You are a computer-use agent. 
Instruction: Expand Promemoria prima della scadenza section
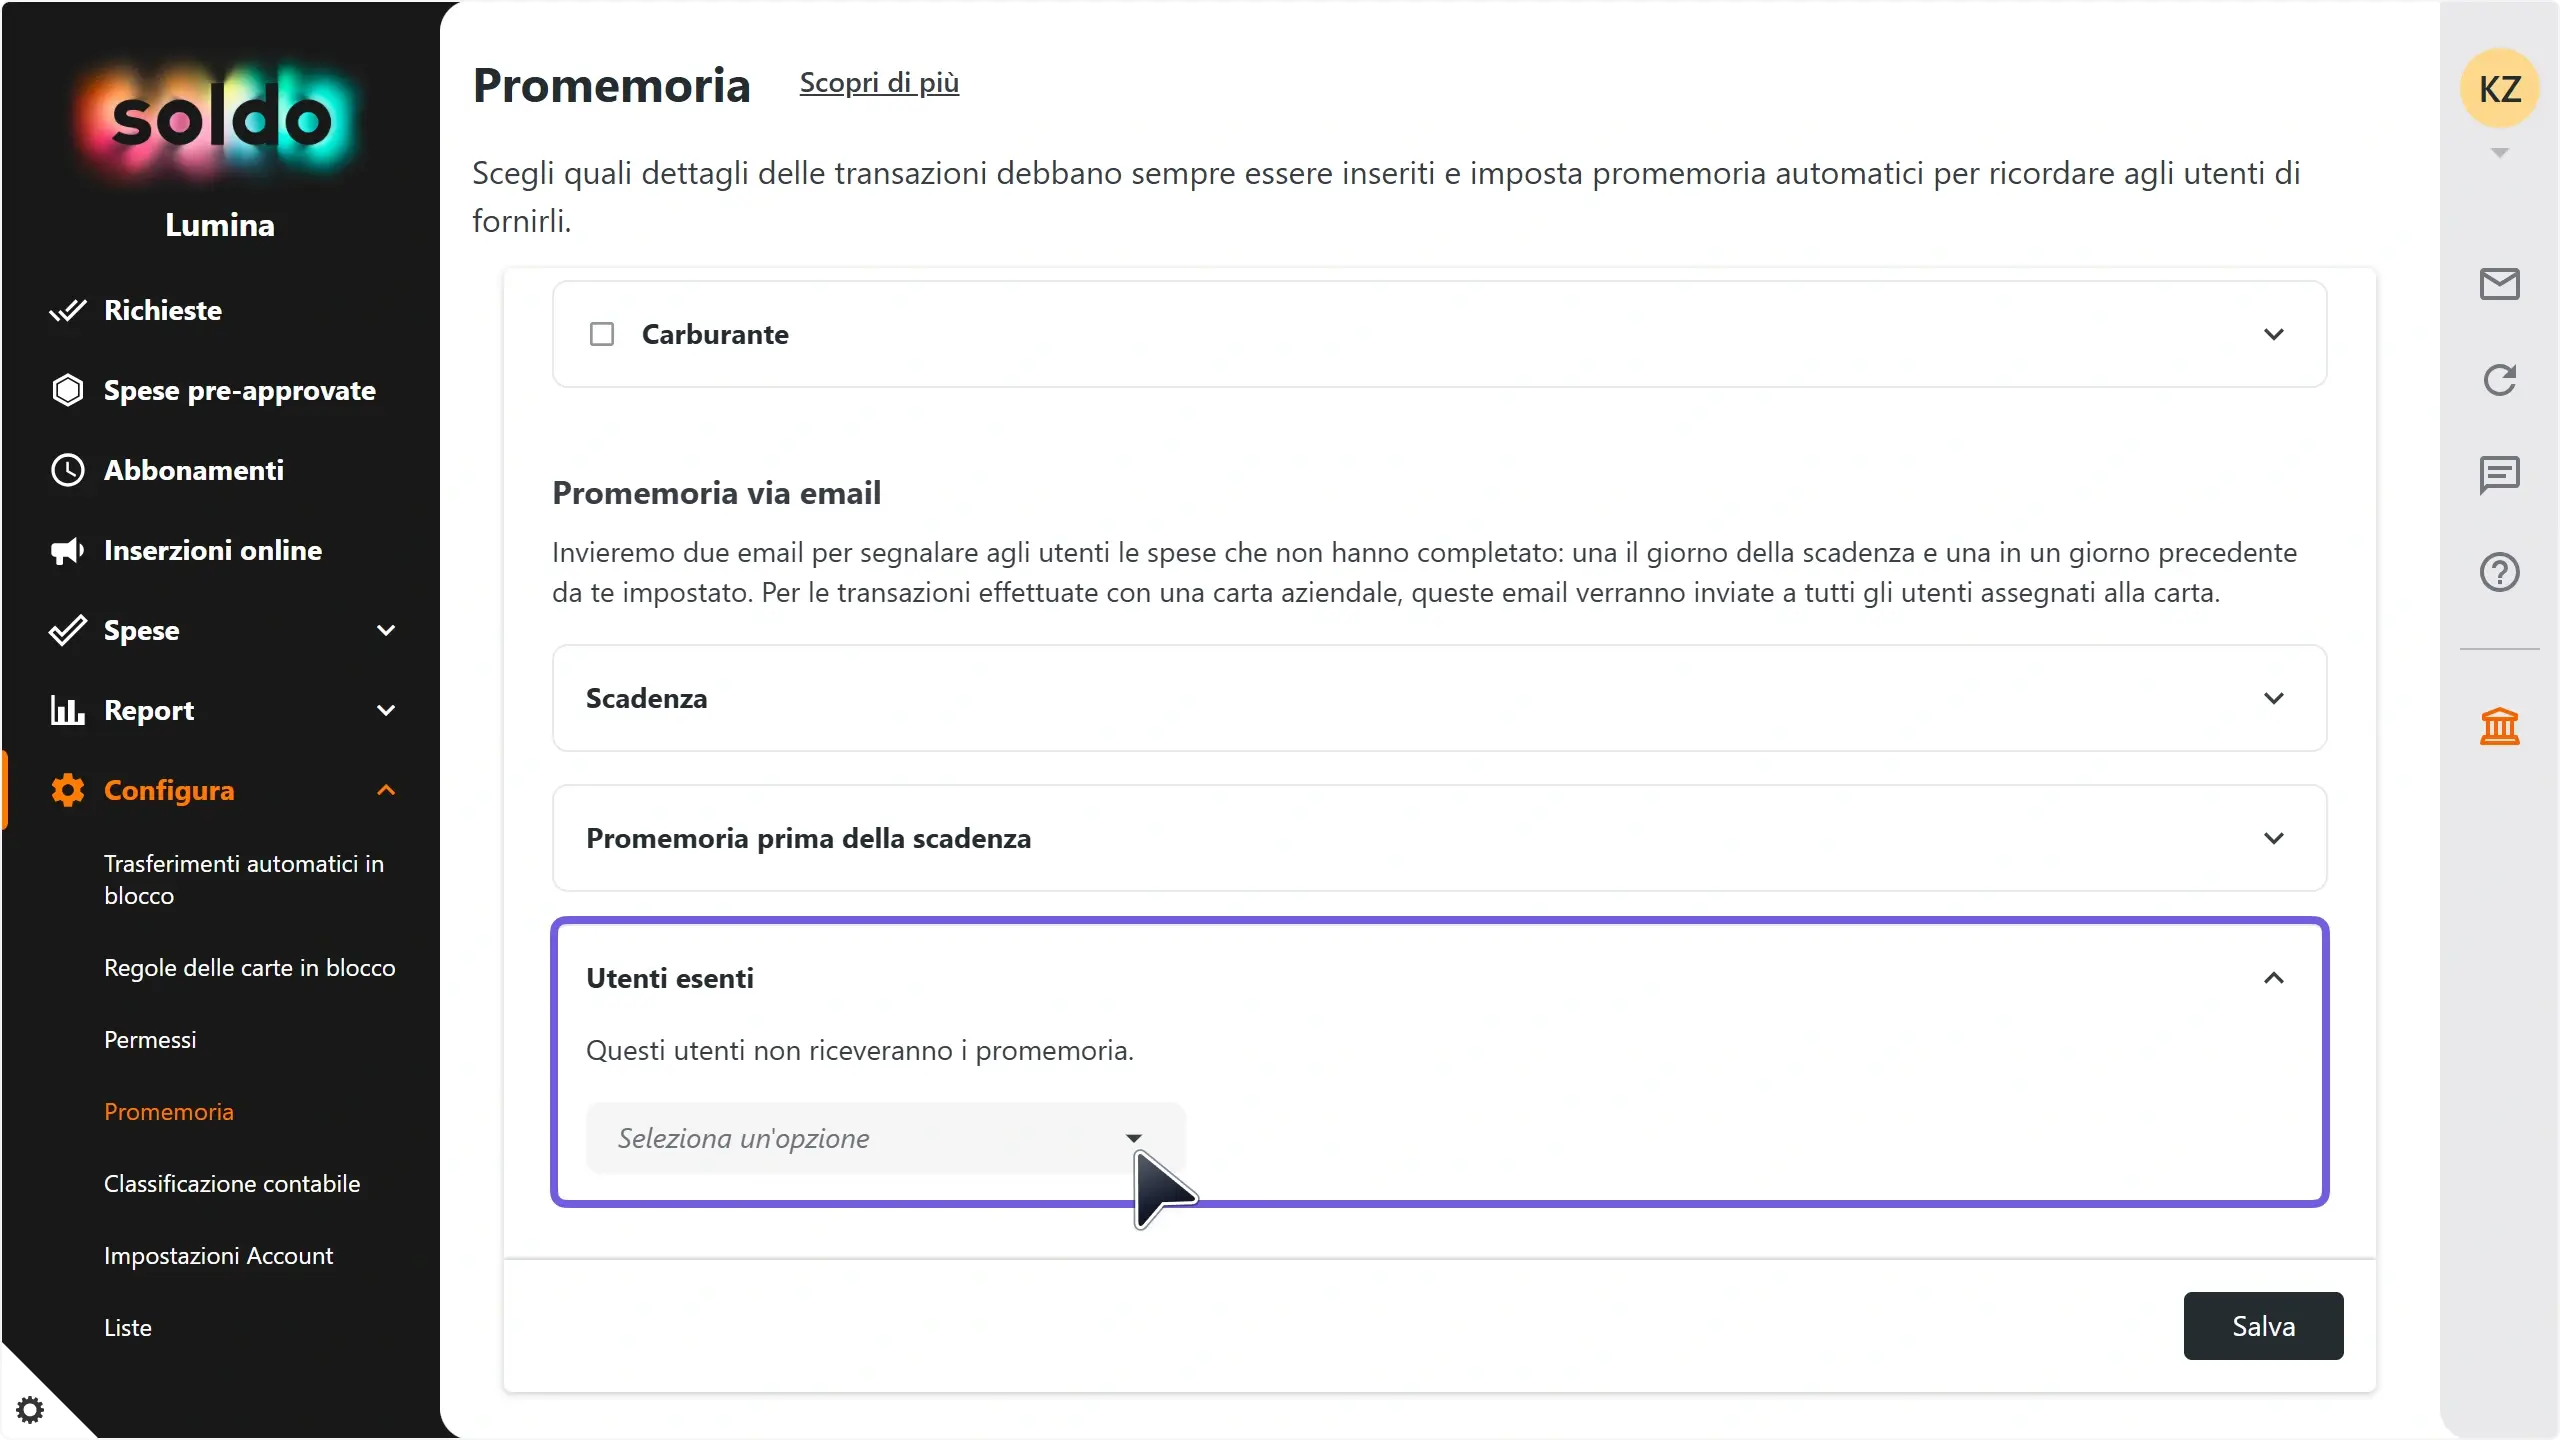tap(1439, 838)
